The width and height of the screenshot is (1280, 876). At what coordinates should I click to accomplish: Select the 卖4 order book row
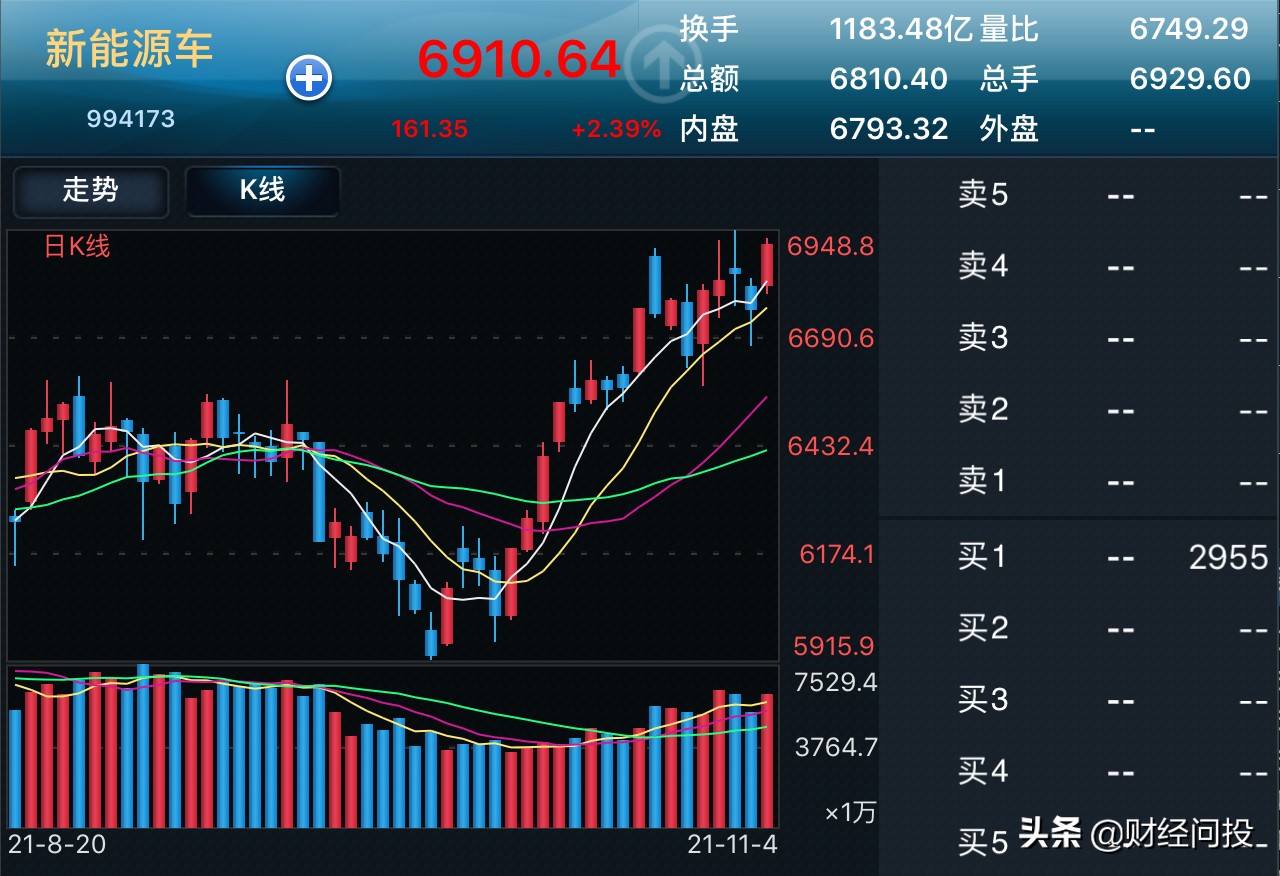pyautogui.click(x=1079, y=266)
